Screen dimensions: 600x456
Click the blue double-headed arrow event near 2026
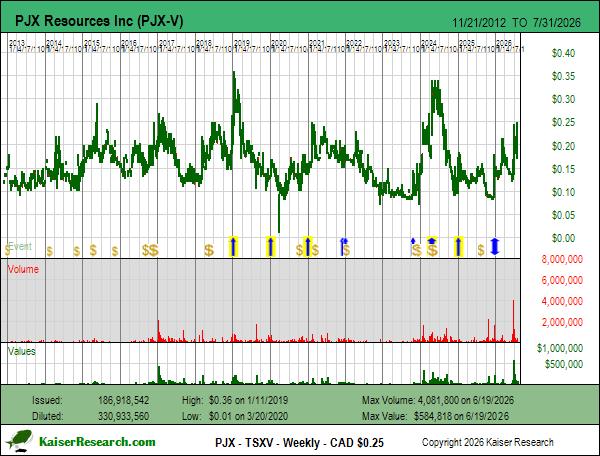pyautogui.click(x=495, y=247)
